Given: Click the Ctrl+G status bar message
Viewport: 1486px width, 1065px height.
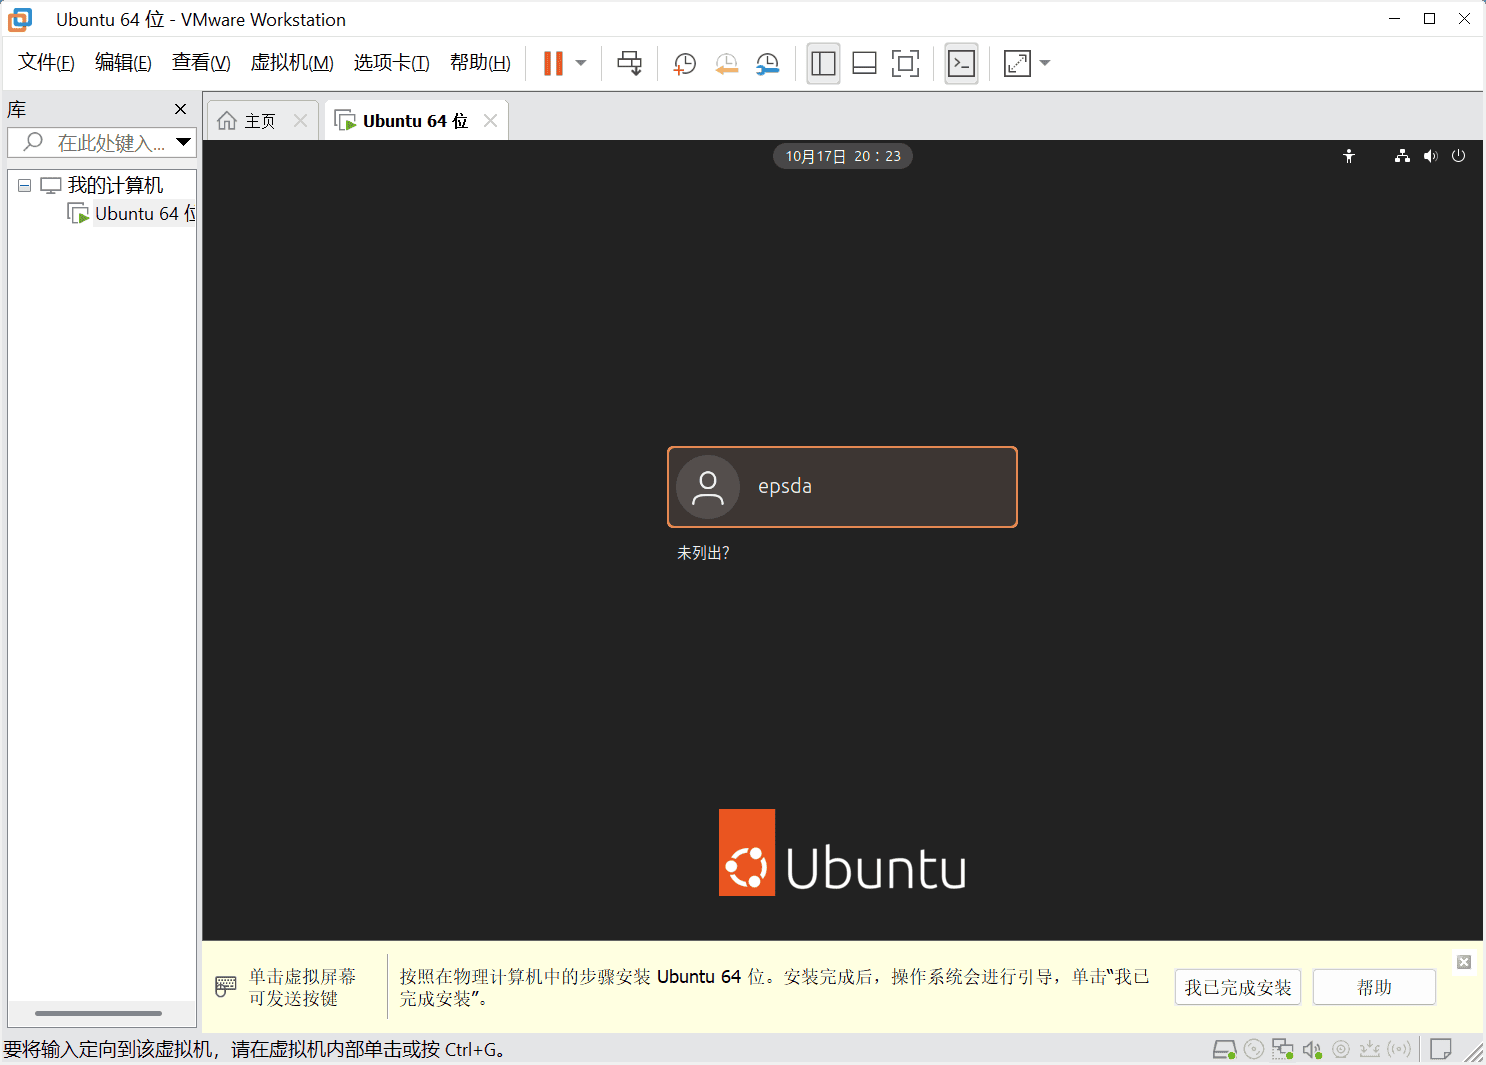Looking at the screenshot, I should point(255,1050).
